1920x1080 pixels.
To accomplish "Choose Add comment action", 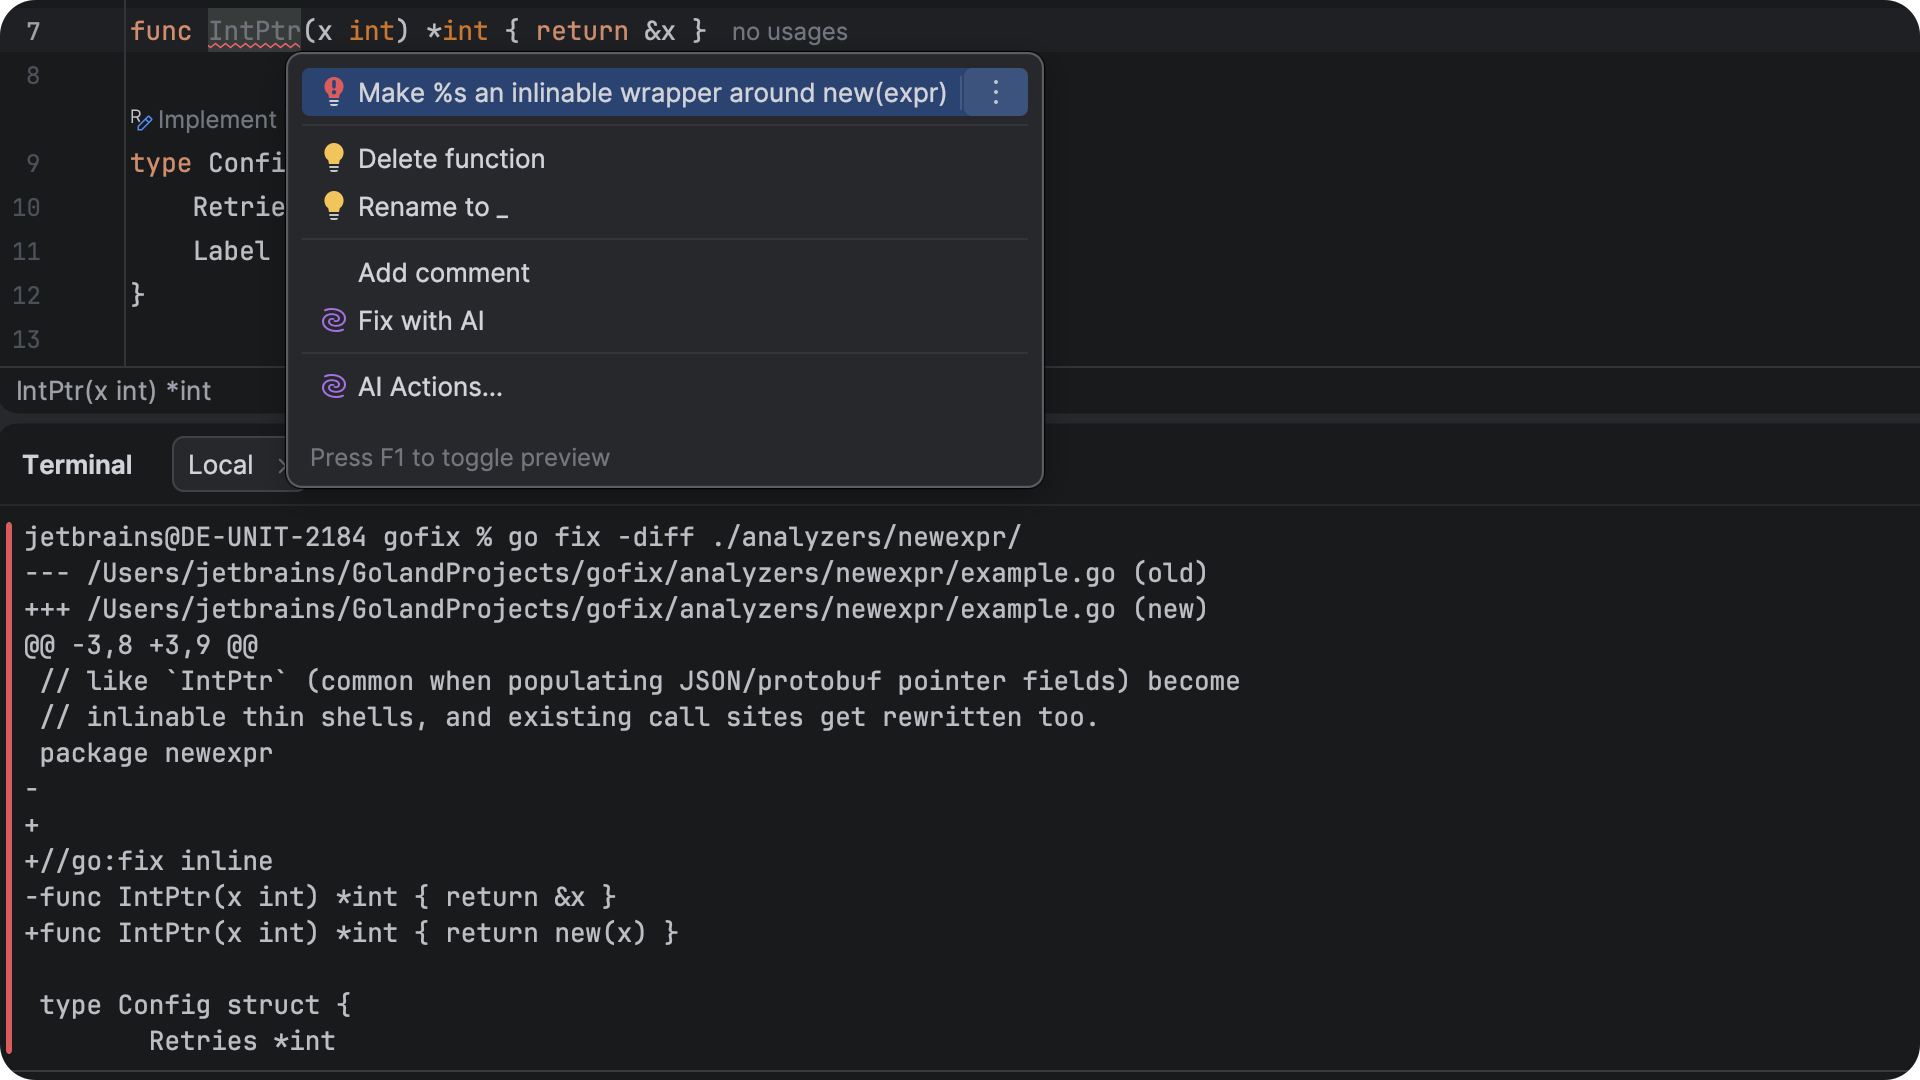I will (665, 272).
